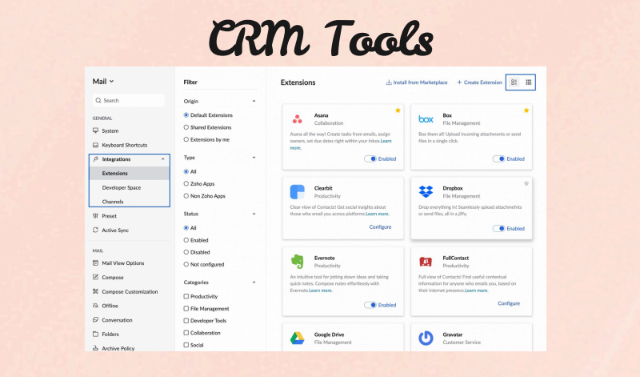The image size is (640, 377).
Task: Click the Google Drive logo icon
Action: coord(297,338)
